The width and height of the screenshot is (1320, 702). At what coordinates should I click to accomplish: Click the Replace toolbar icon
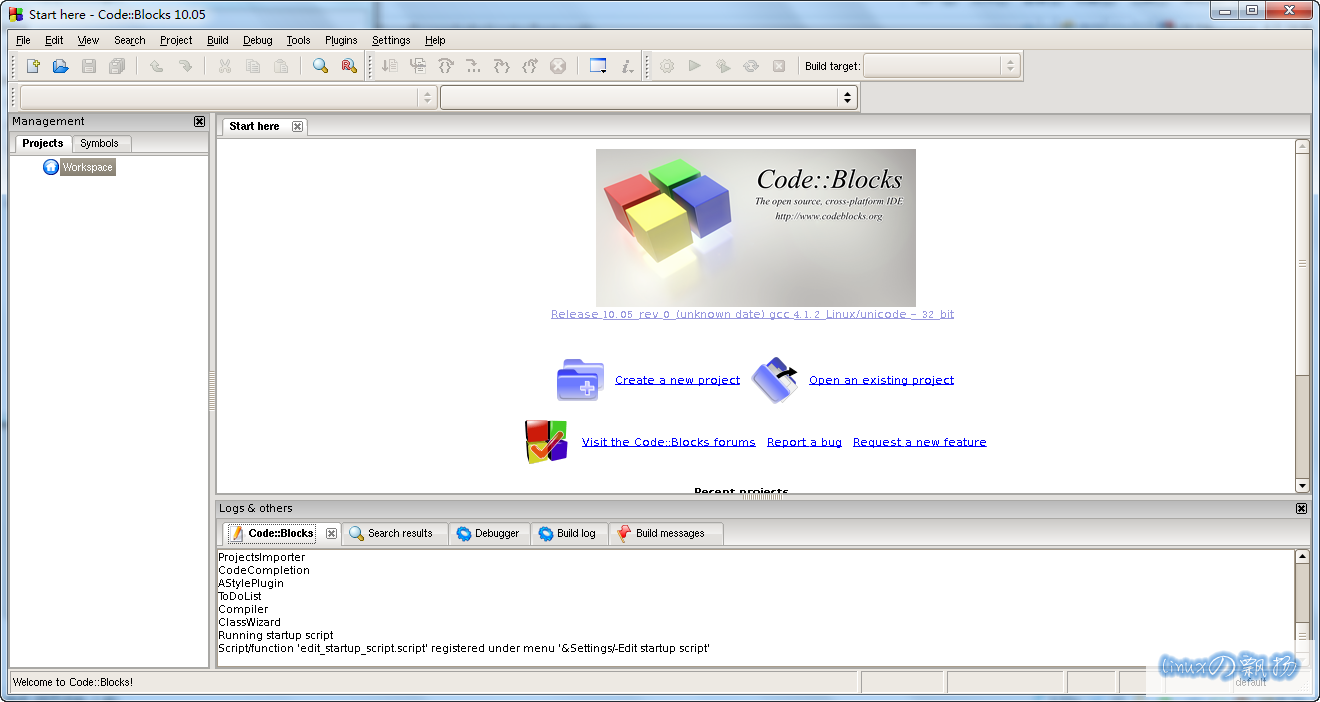348,66
